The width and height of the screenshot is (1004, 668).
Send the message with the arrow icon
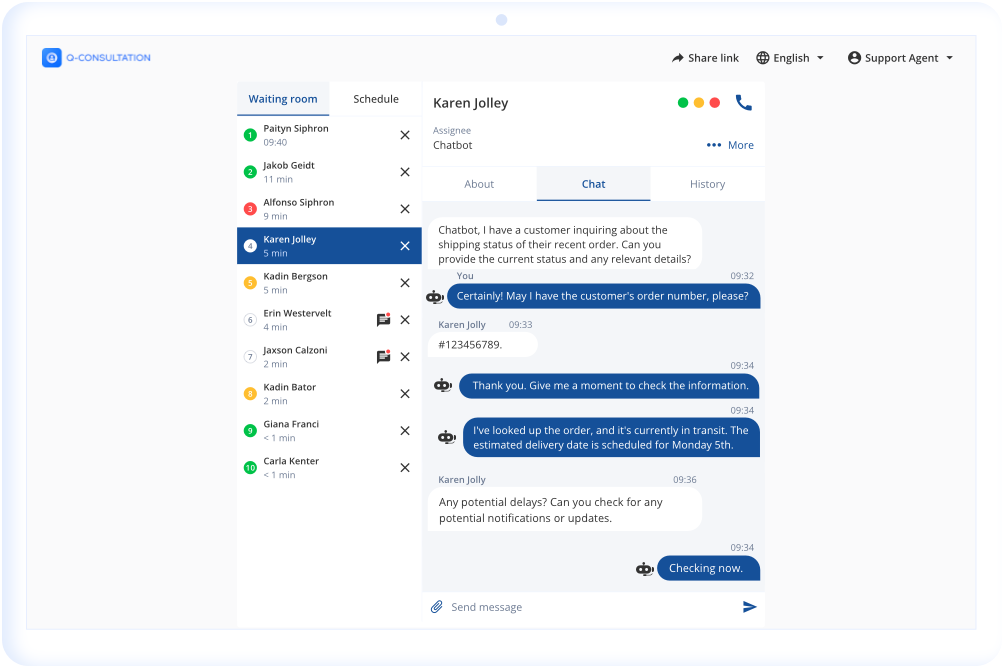[x=749, y=607]
